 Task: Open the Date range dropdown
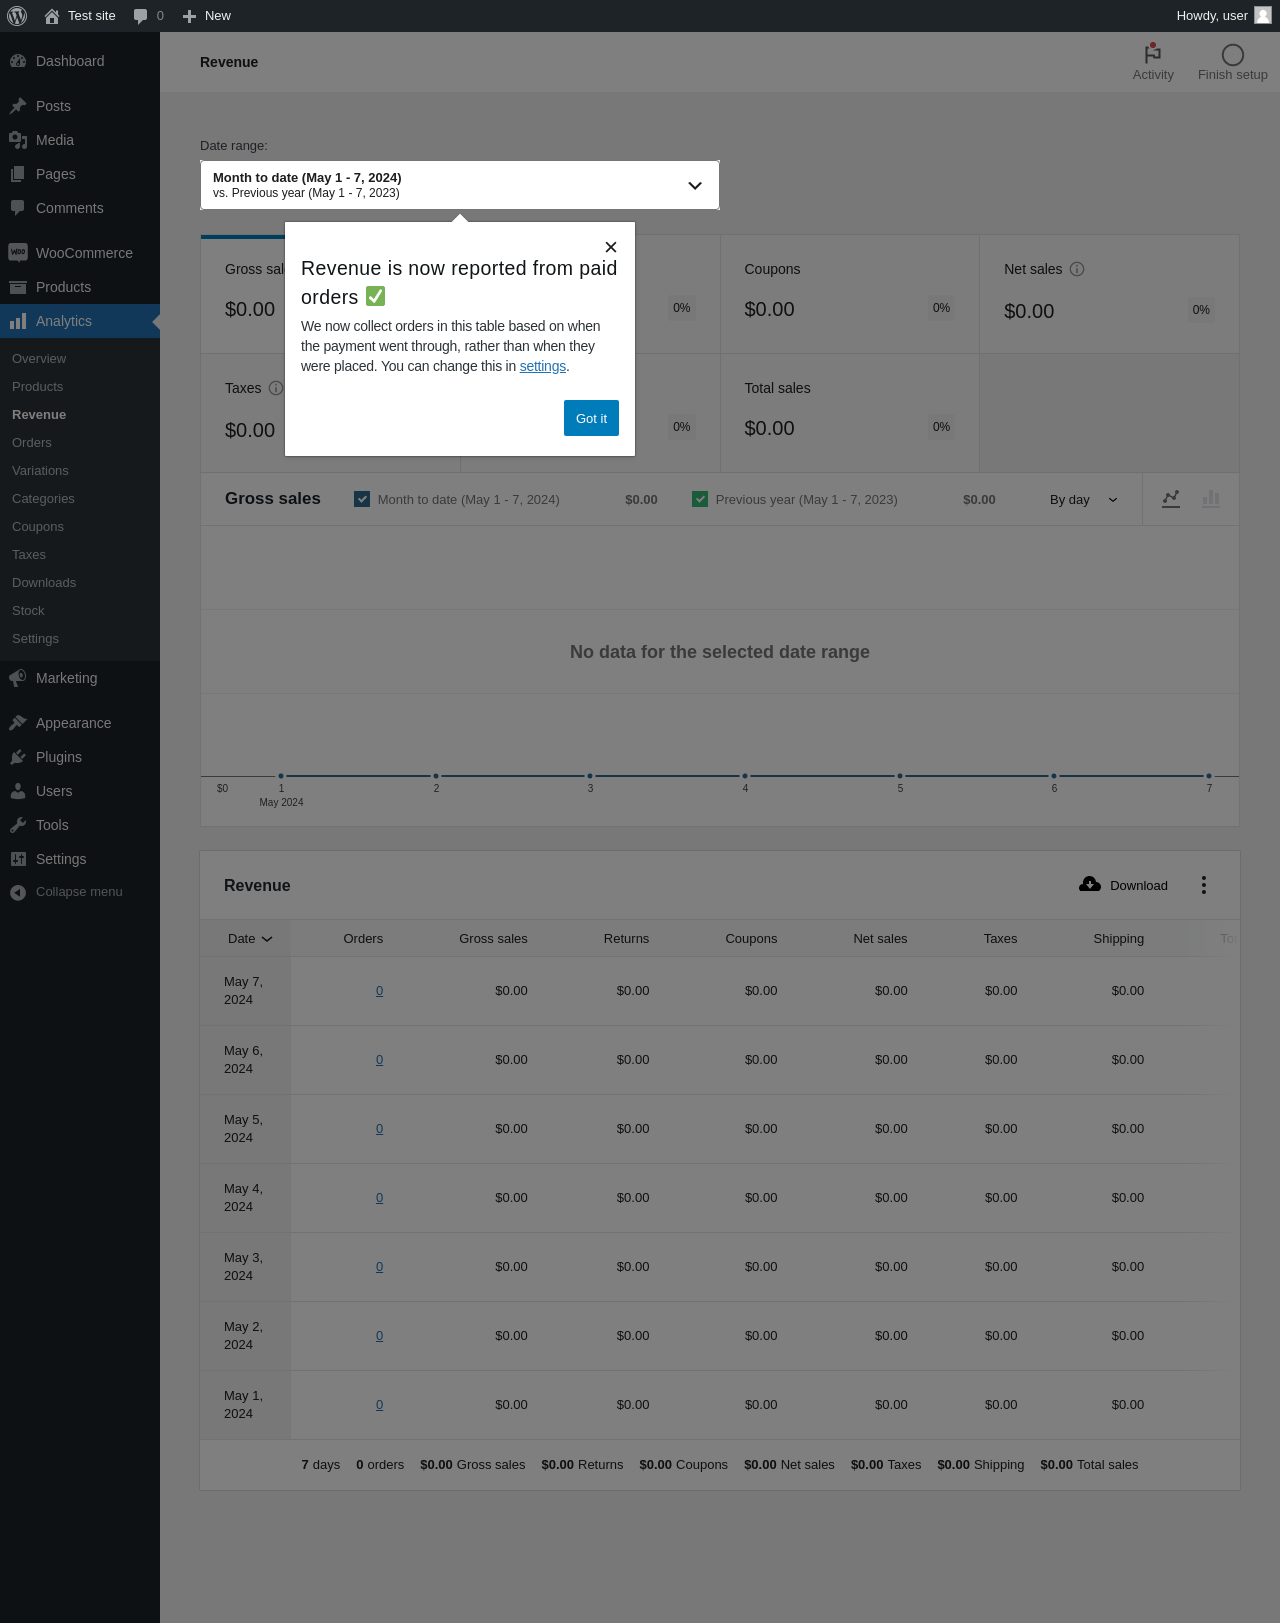460,185
